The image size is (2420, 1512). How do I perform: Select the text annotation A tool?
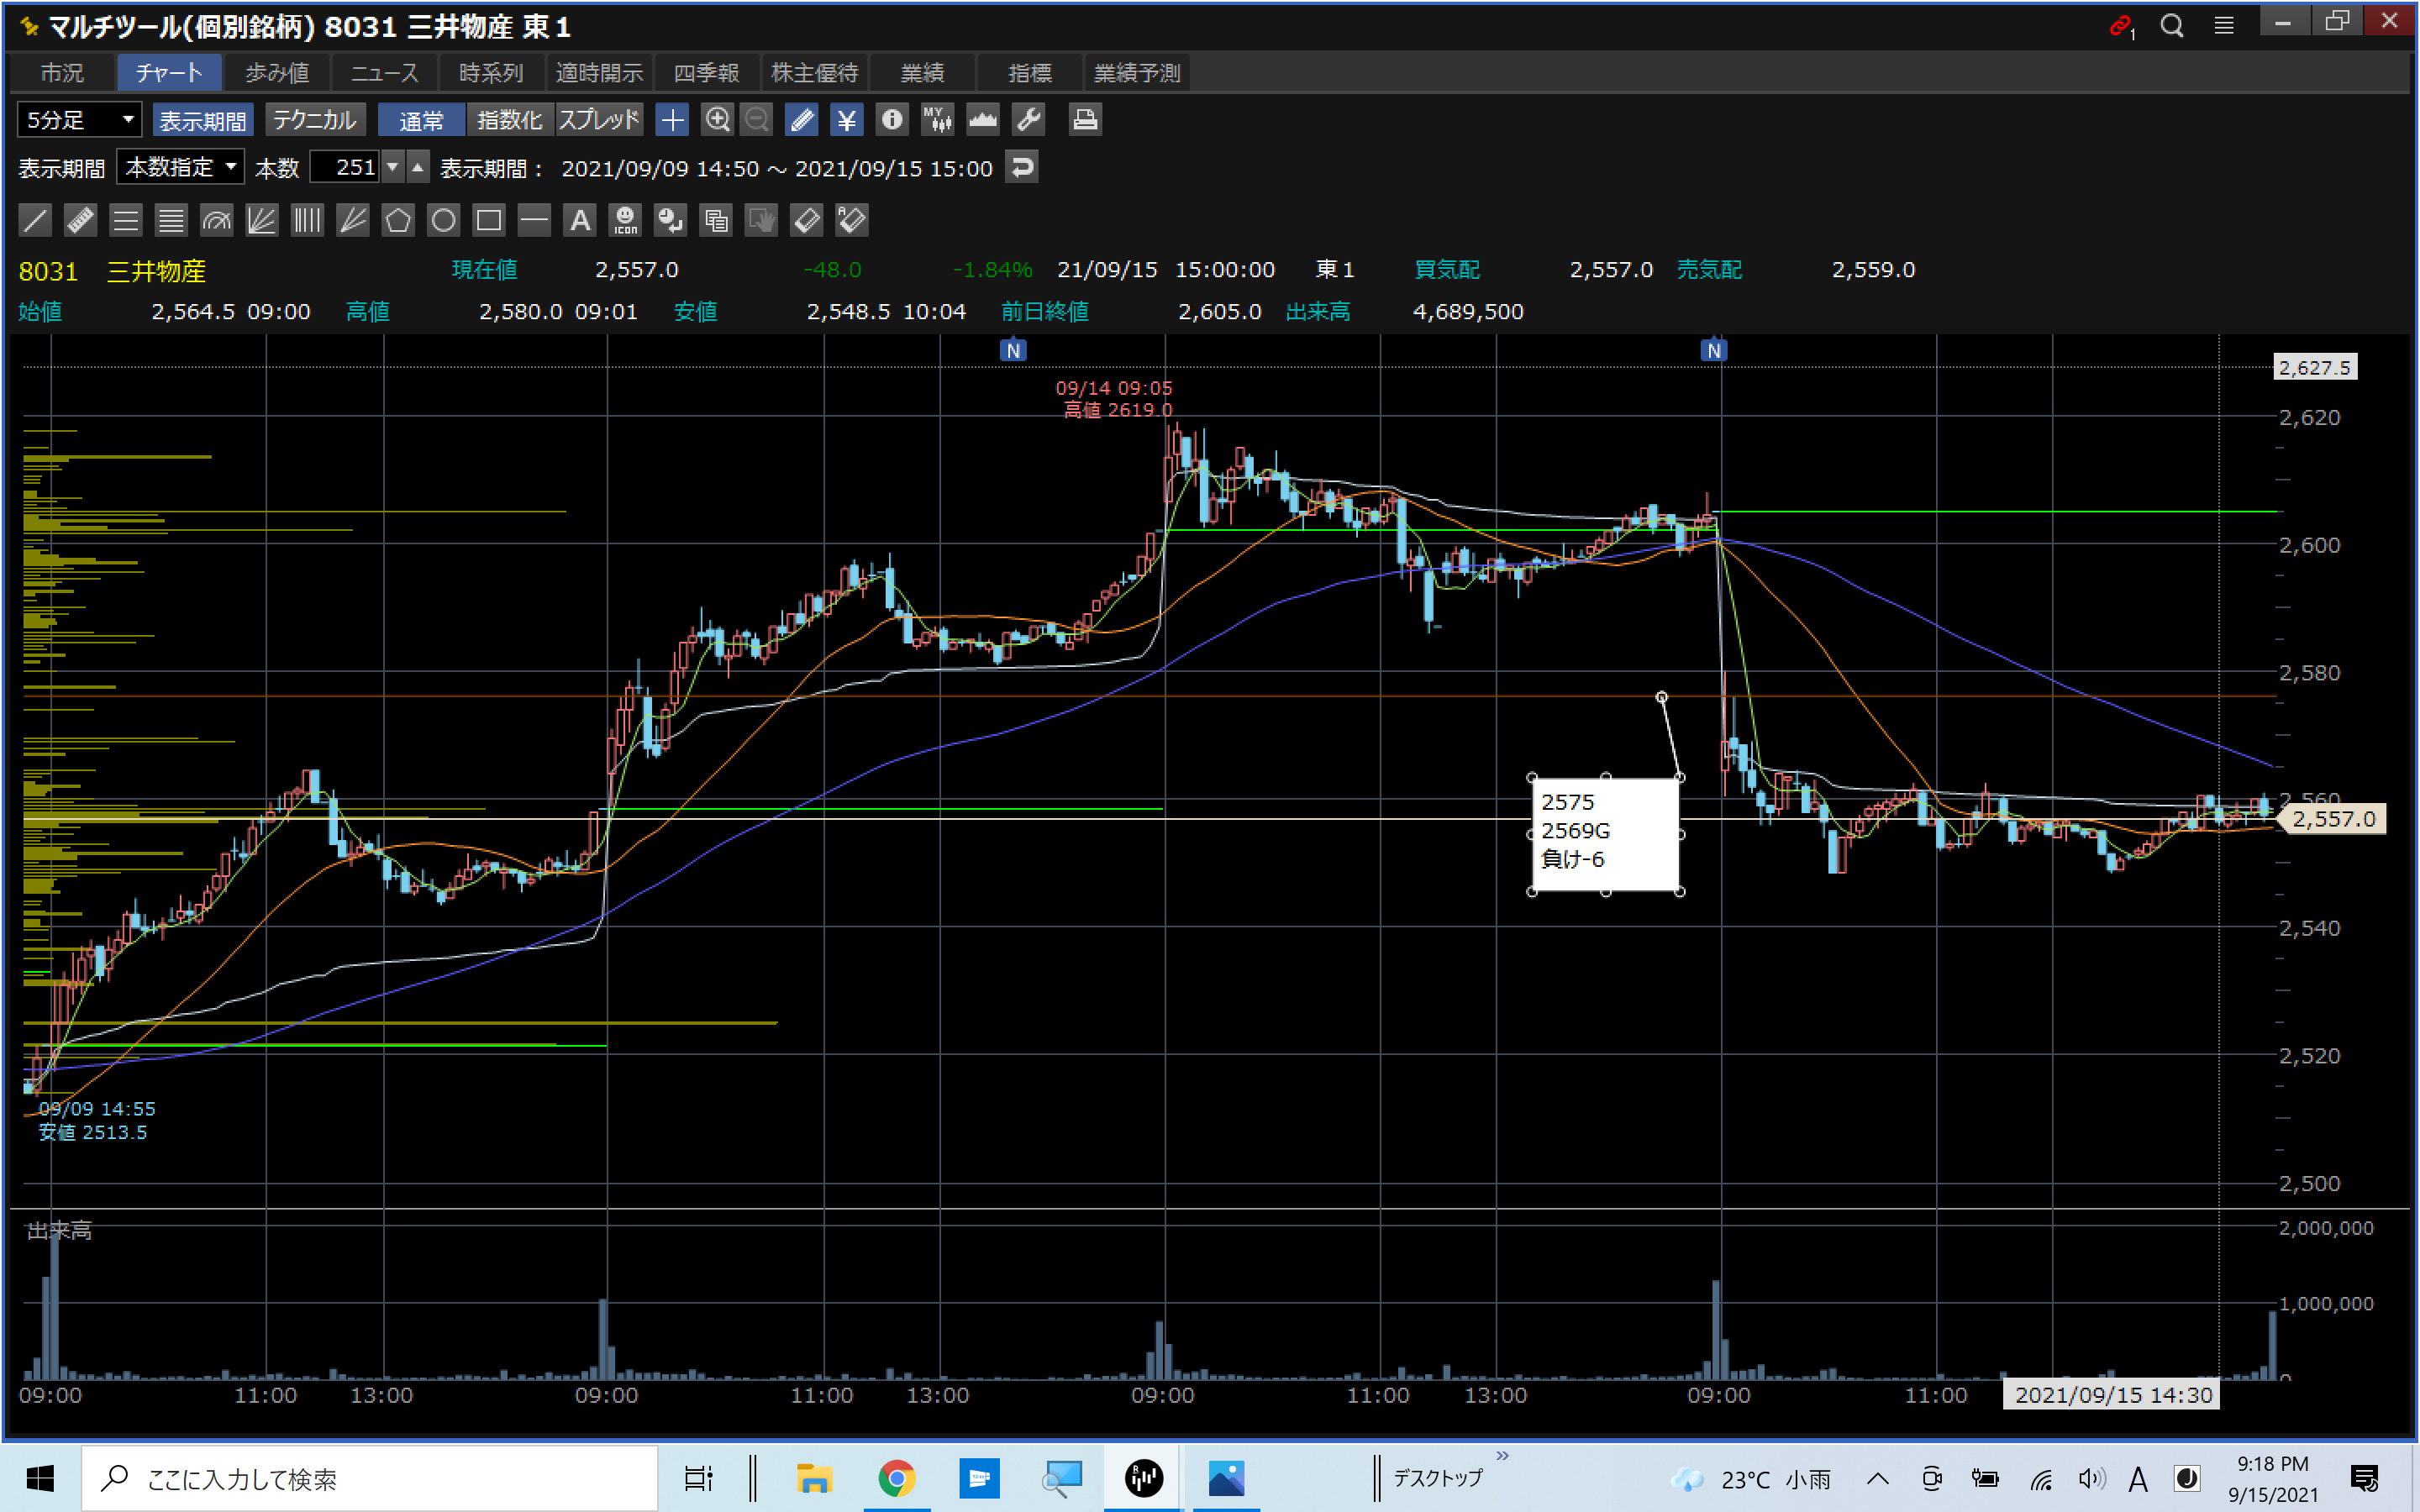click(579, 220)
